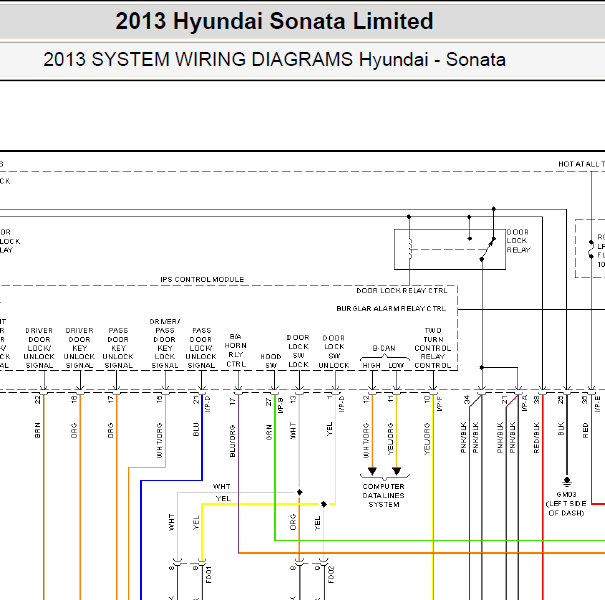Image resolution: width=605 pixels, height=600 pixels.
Task: Click the "2013 Hyundai Sonata Limited" title
Action: click(274, 21)
